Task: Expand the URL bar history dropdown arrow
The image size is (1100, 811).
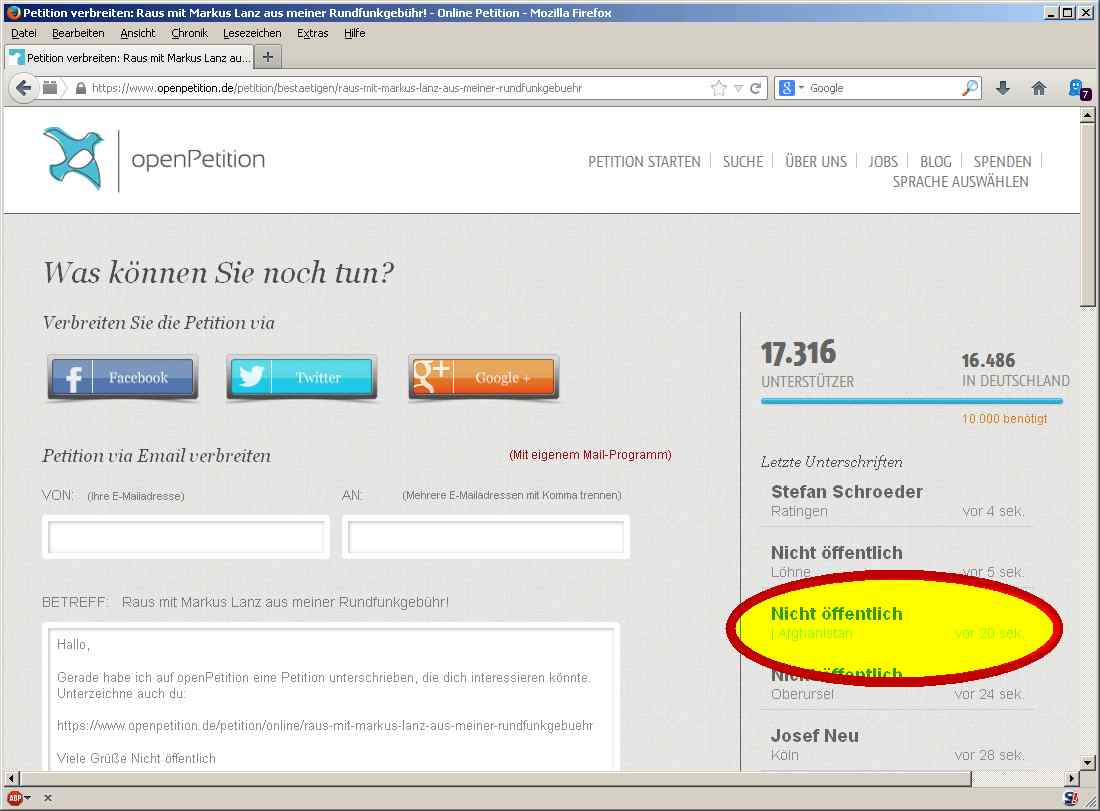Action: pos(738,88)
